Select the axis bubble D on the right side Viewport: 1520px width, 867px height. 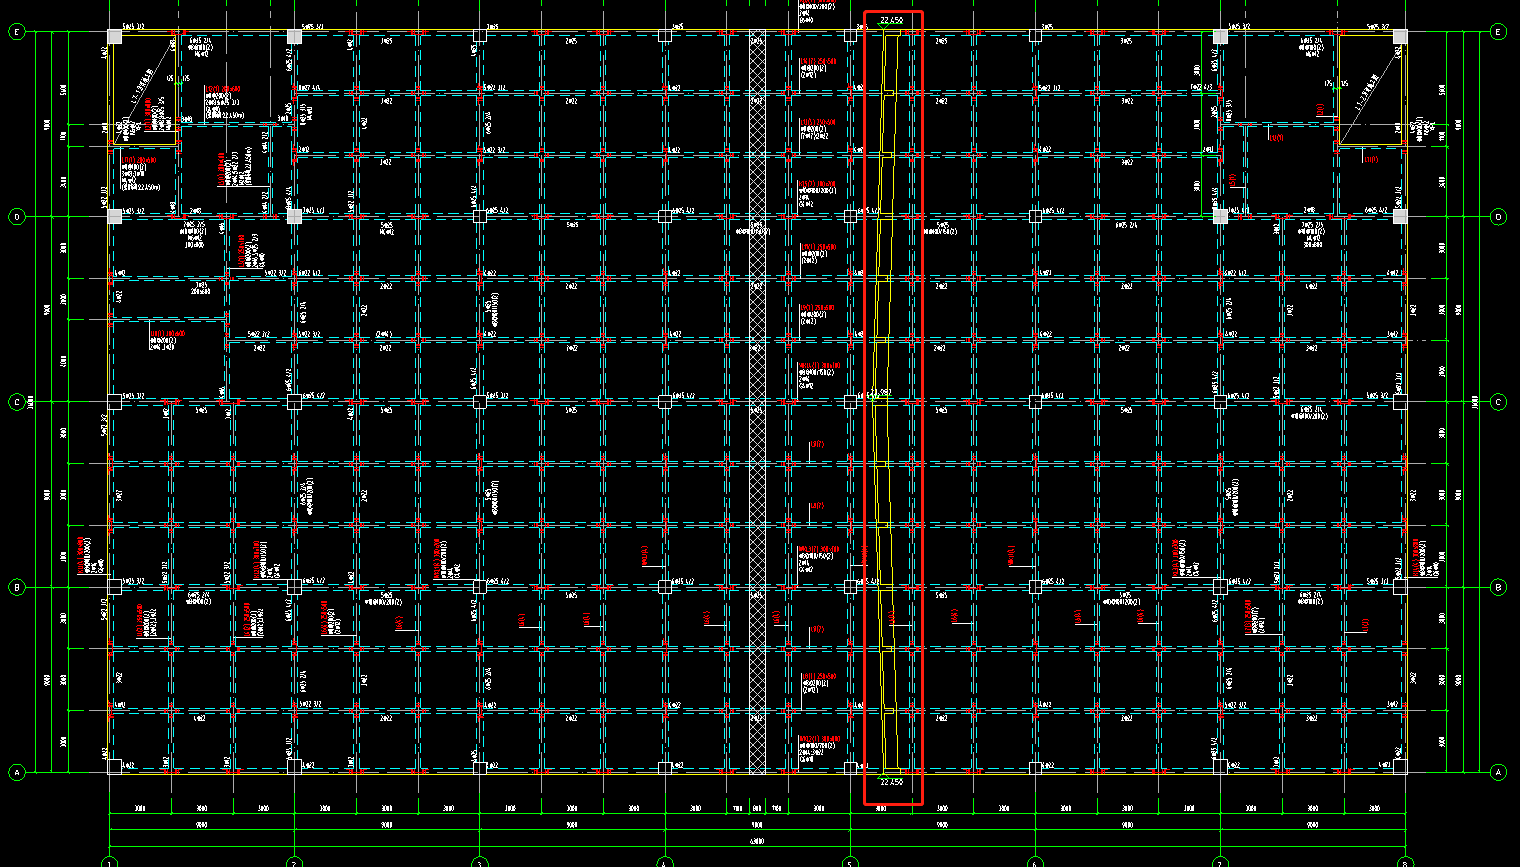click(x=1498, y=217)
